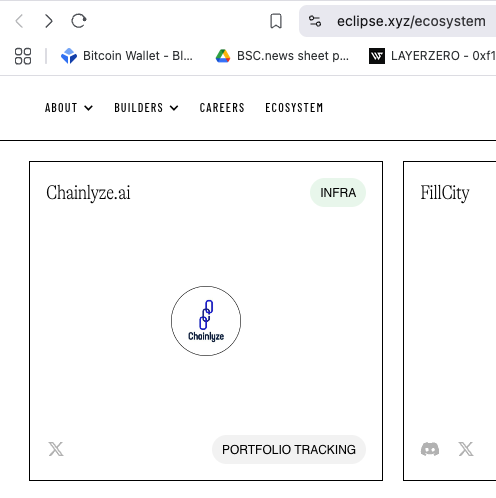Open the LAYERZERO bookmark
Image resolution: width=496 pixels, height=498 pixels.
pos(432,56)
